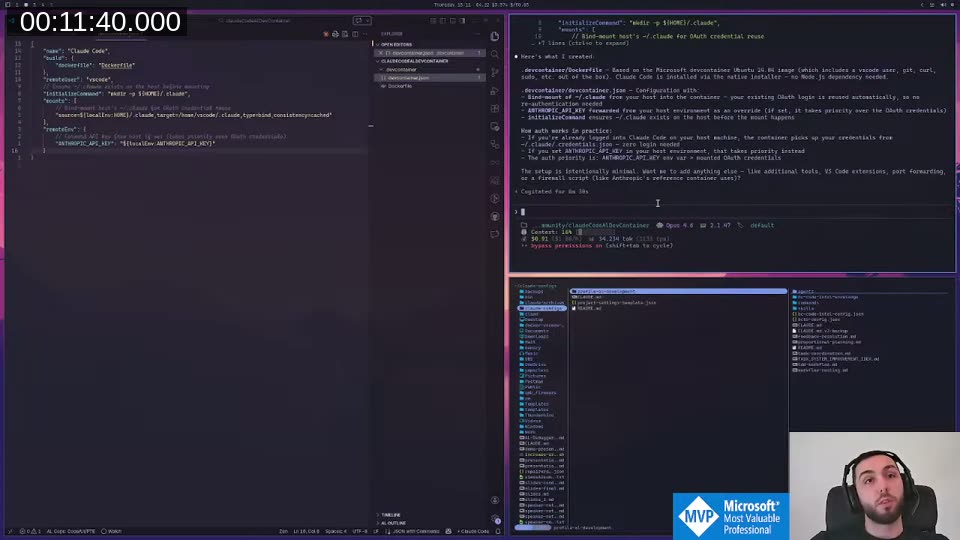Open the Claude Code status bar item
960x540 pixels.
point(473,531)
